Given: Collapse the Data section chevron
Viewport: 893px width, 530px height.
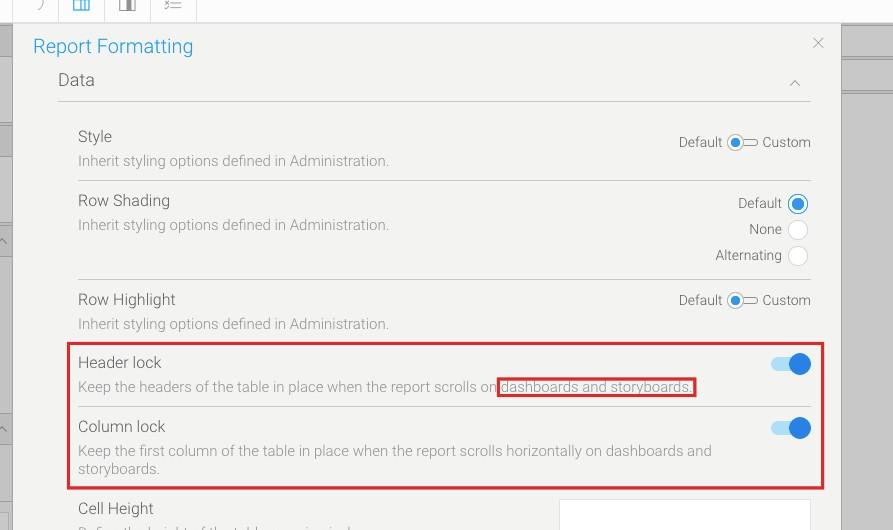Looking at the screenshot, I should 795,83.
